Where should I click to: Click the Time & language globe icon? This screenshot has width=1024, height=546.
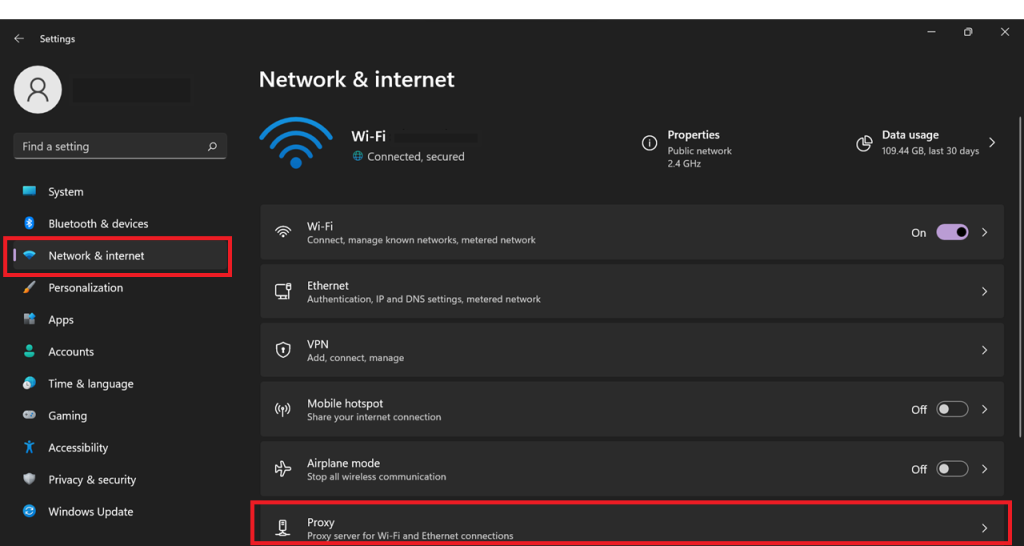click(29, 383)
